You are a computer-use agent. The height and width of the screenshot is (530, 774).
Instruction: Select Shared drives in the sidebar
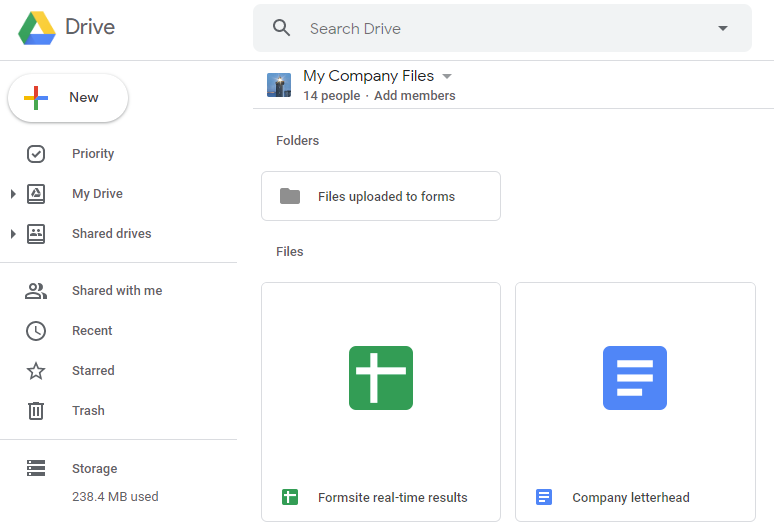point(111,234)
